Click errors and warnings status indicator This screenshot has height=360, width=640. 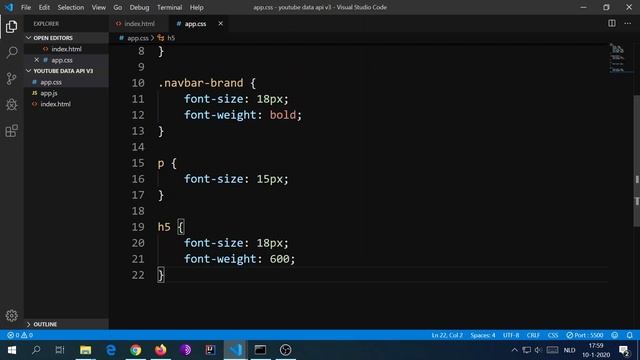(x=20, y=335)
